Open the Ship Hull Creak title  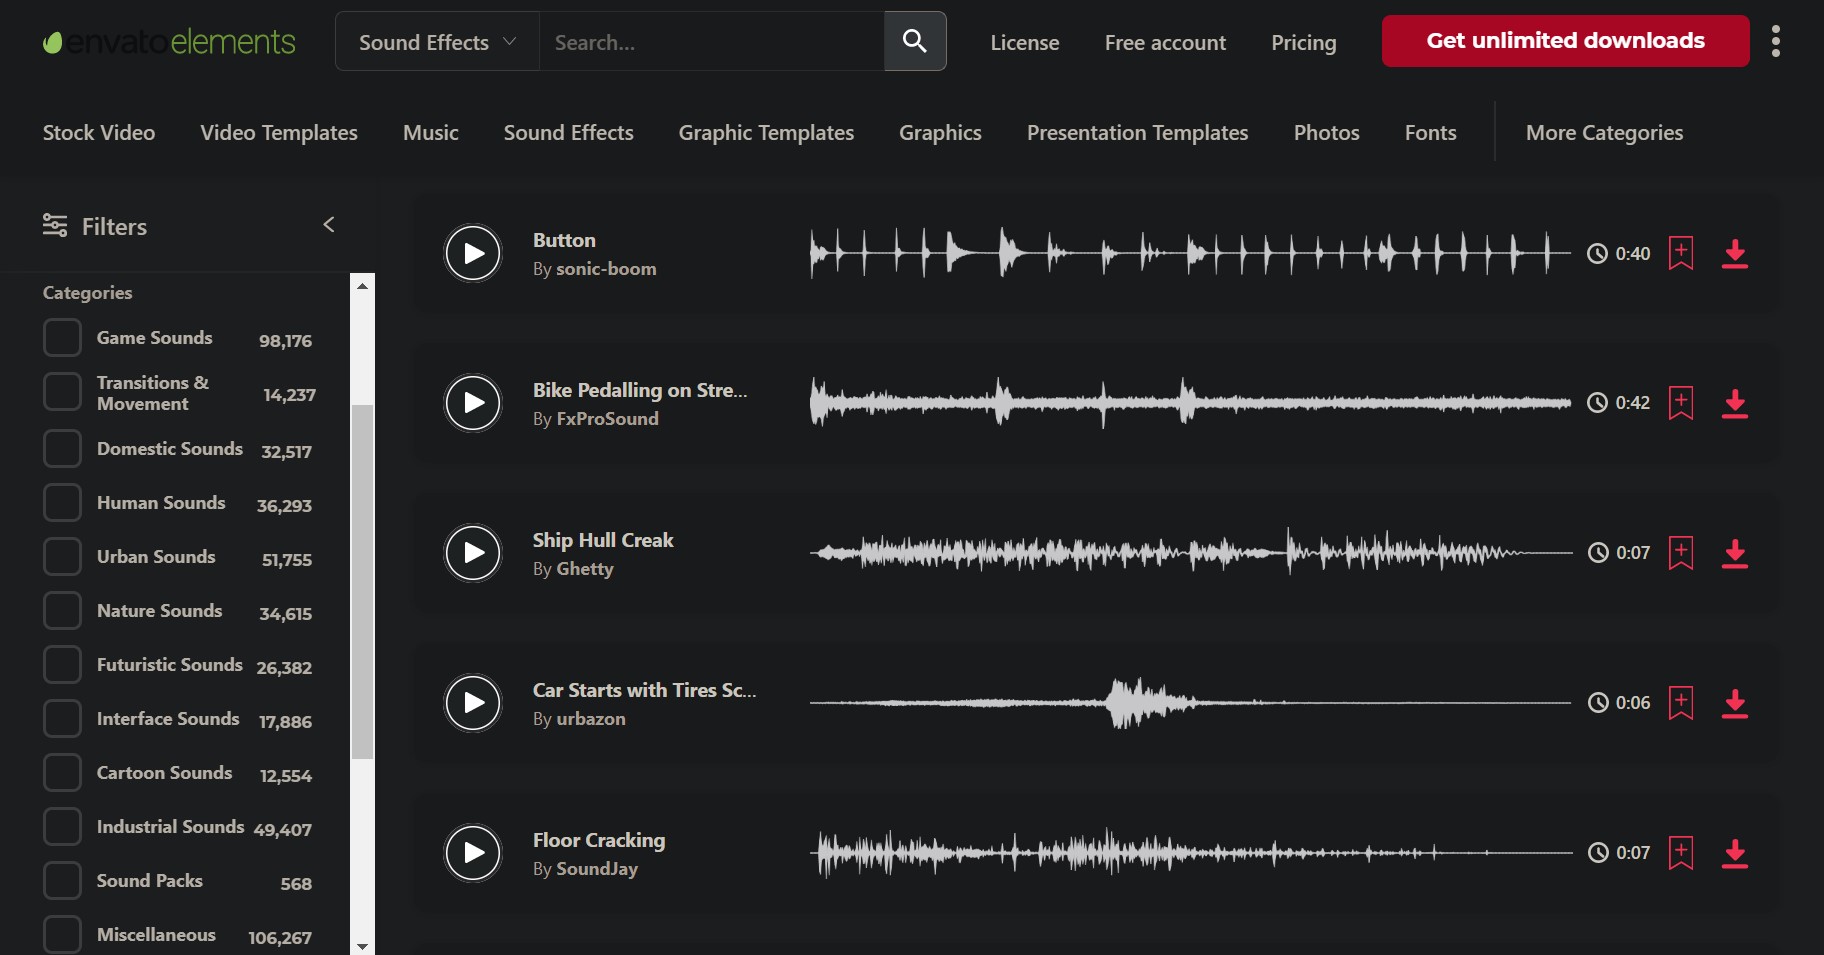click(603, 540)
